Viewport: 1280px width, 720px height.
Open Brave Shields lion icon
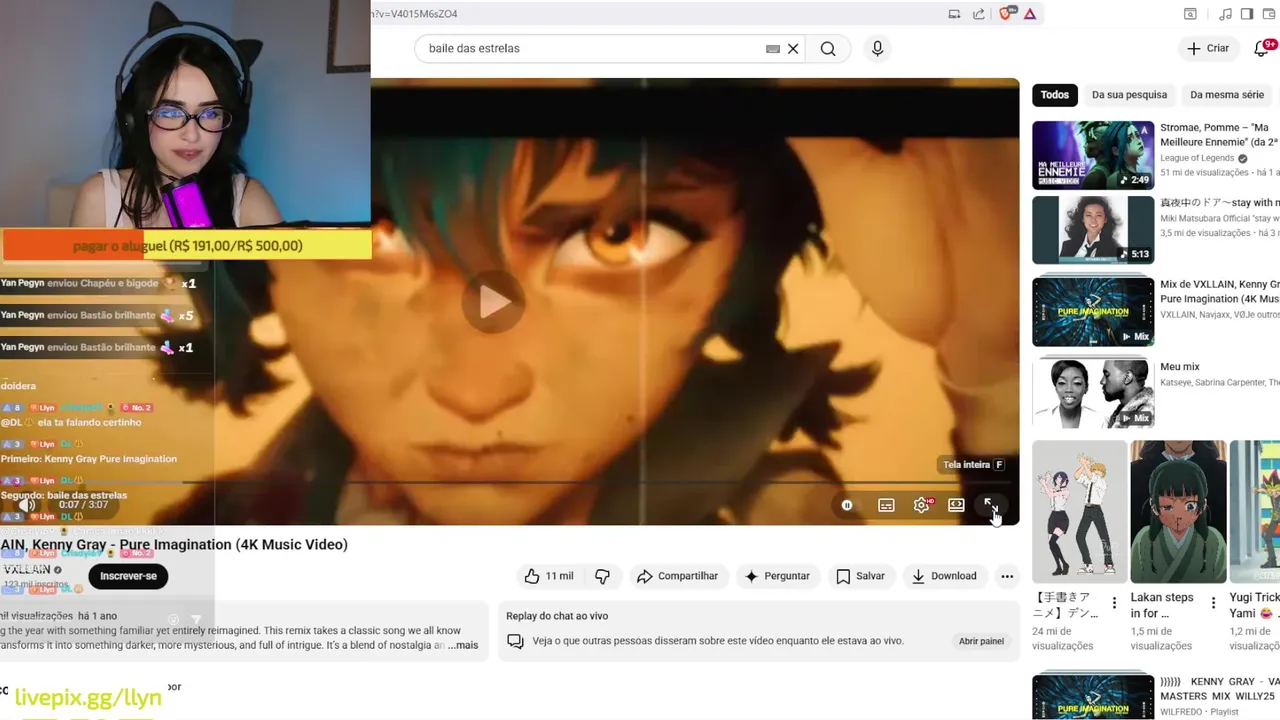click(1007, 14)
